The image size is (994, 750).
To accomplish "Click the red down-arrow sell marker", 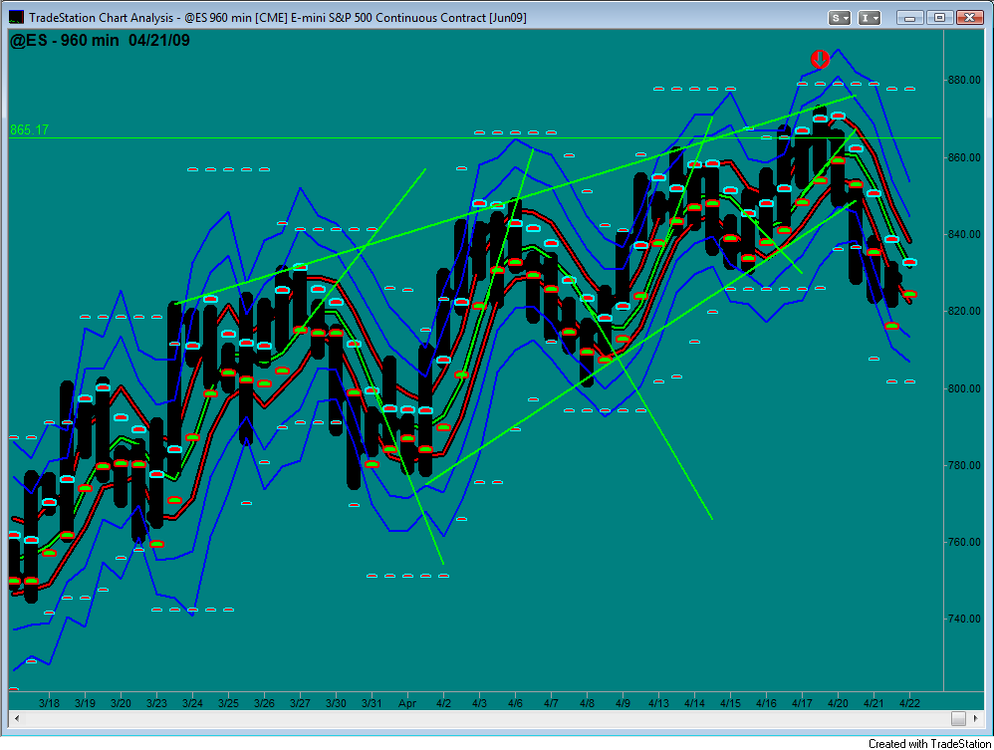I will coord(820,60).
